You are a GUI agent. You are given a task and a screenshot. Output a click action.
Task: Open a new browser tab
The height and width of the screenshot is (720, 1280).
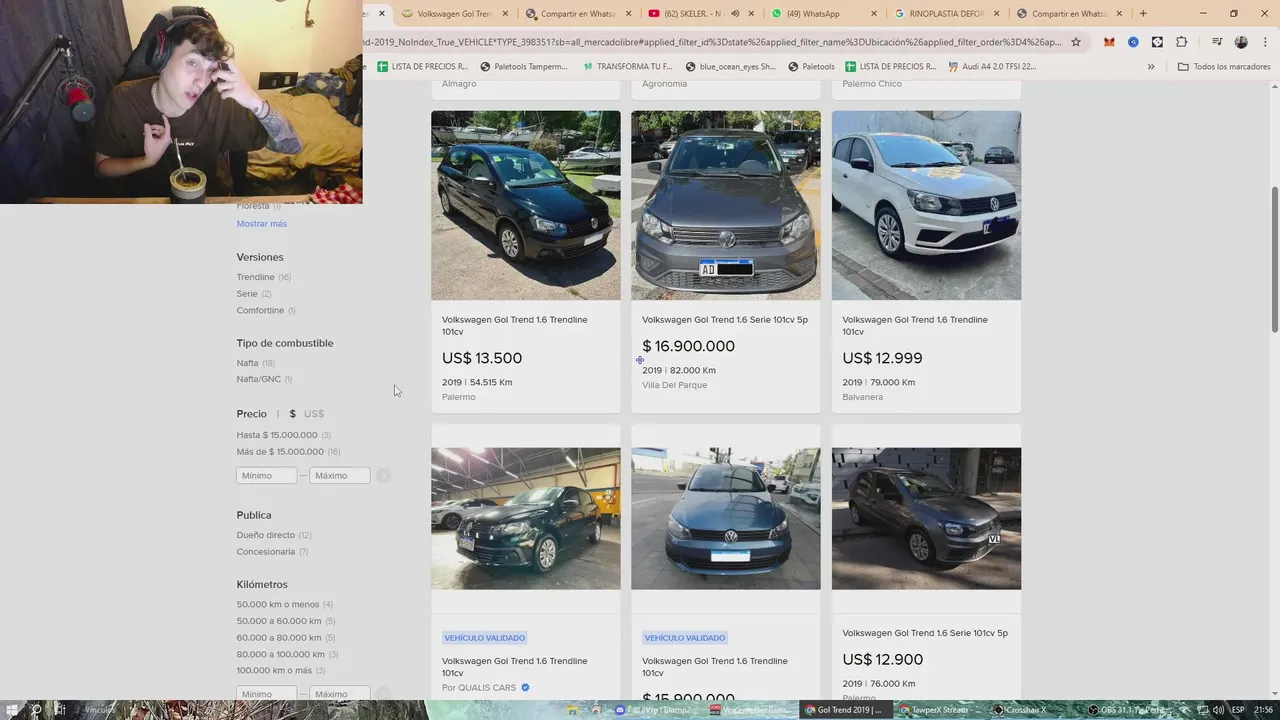click(x=1143, y=14)
